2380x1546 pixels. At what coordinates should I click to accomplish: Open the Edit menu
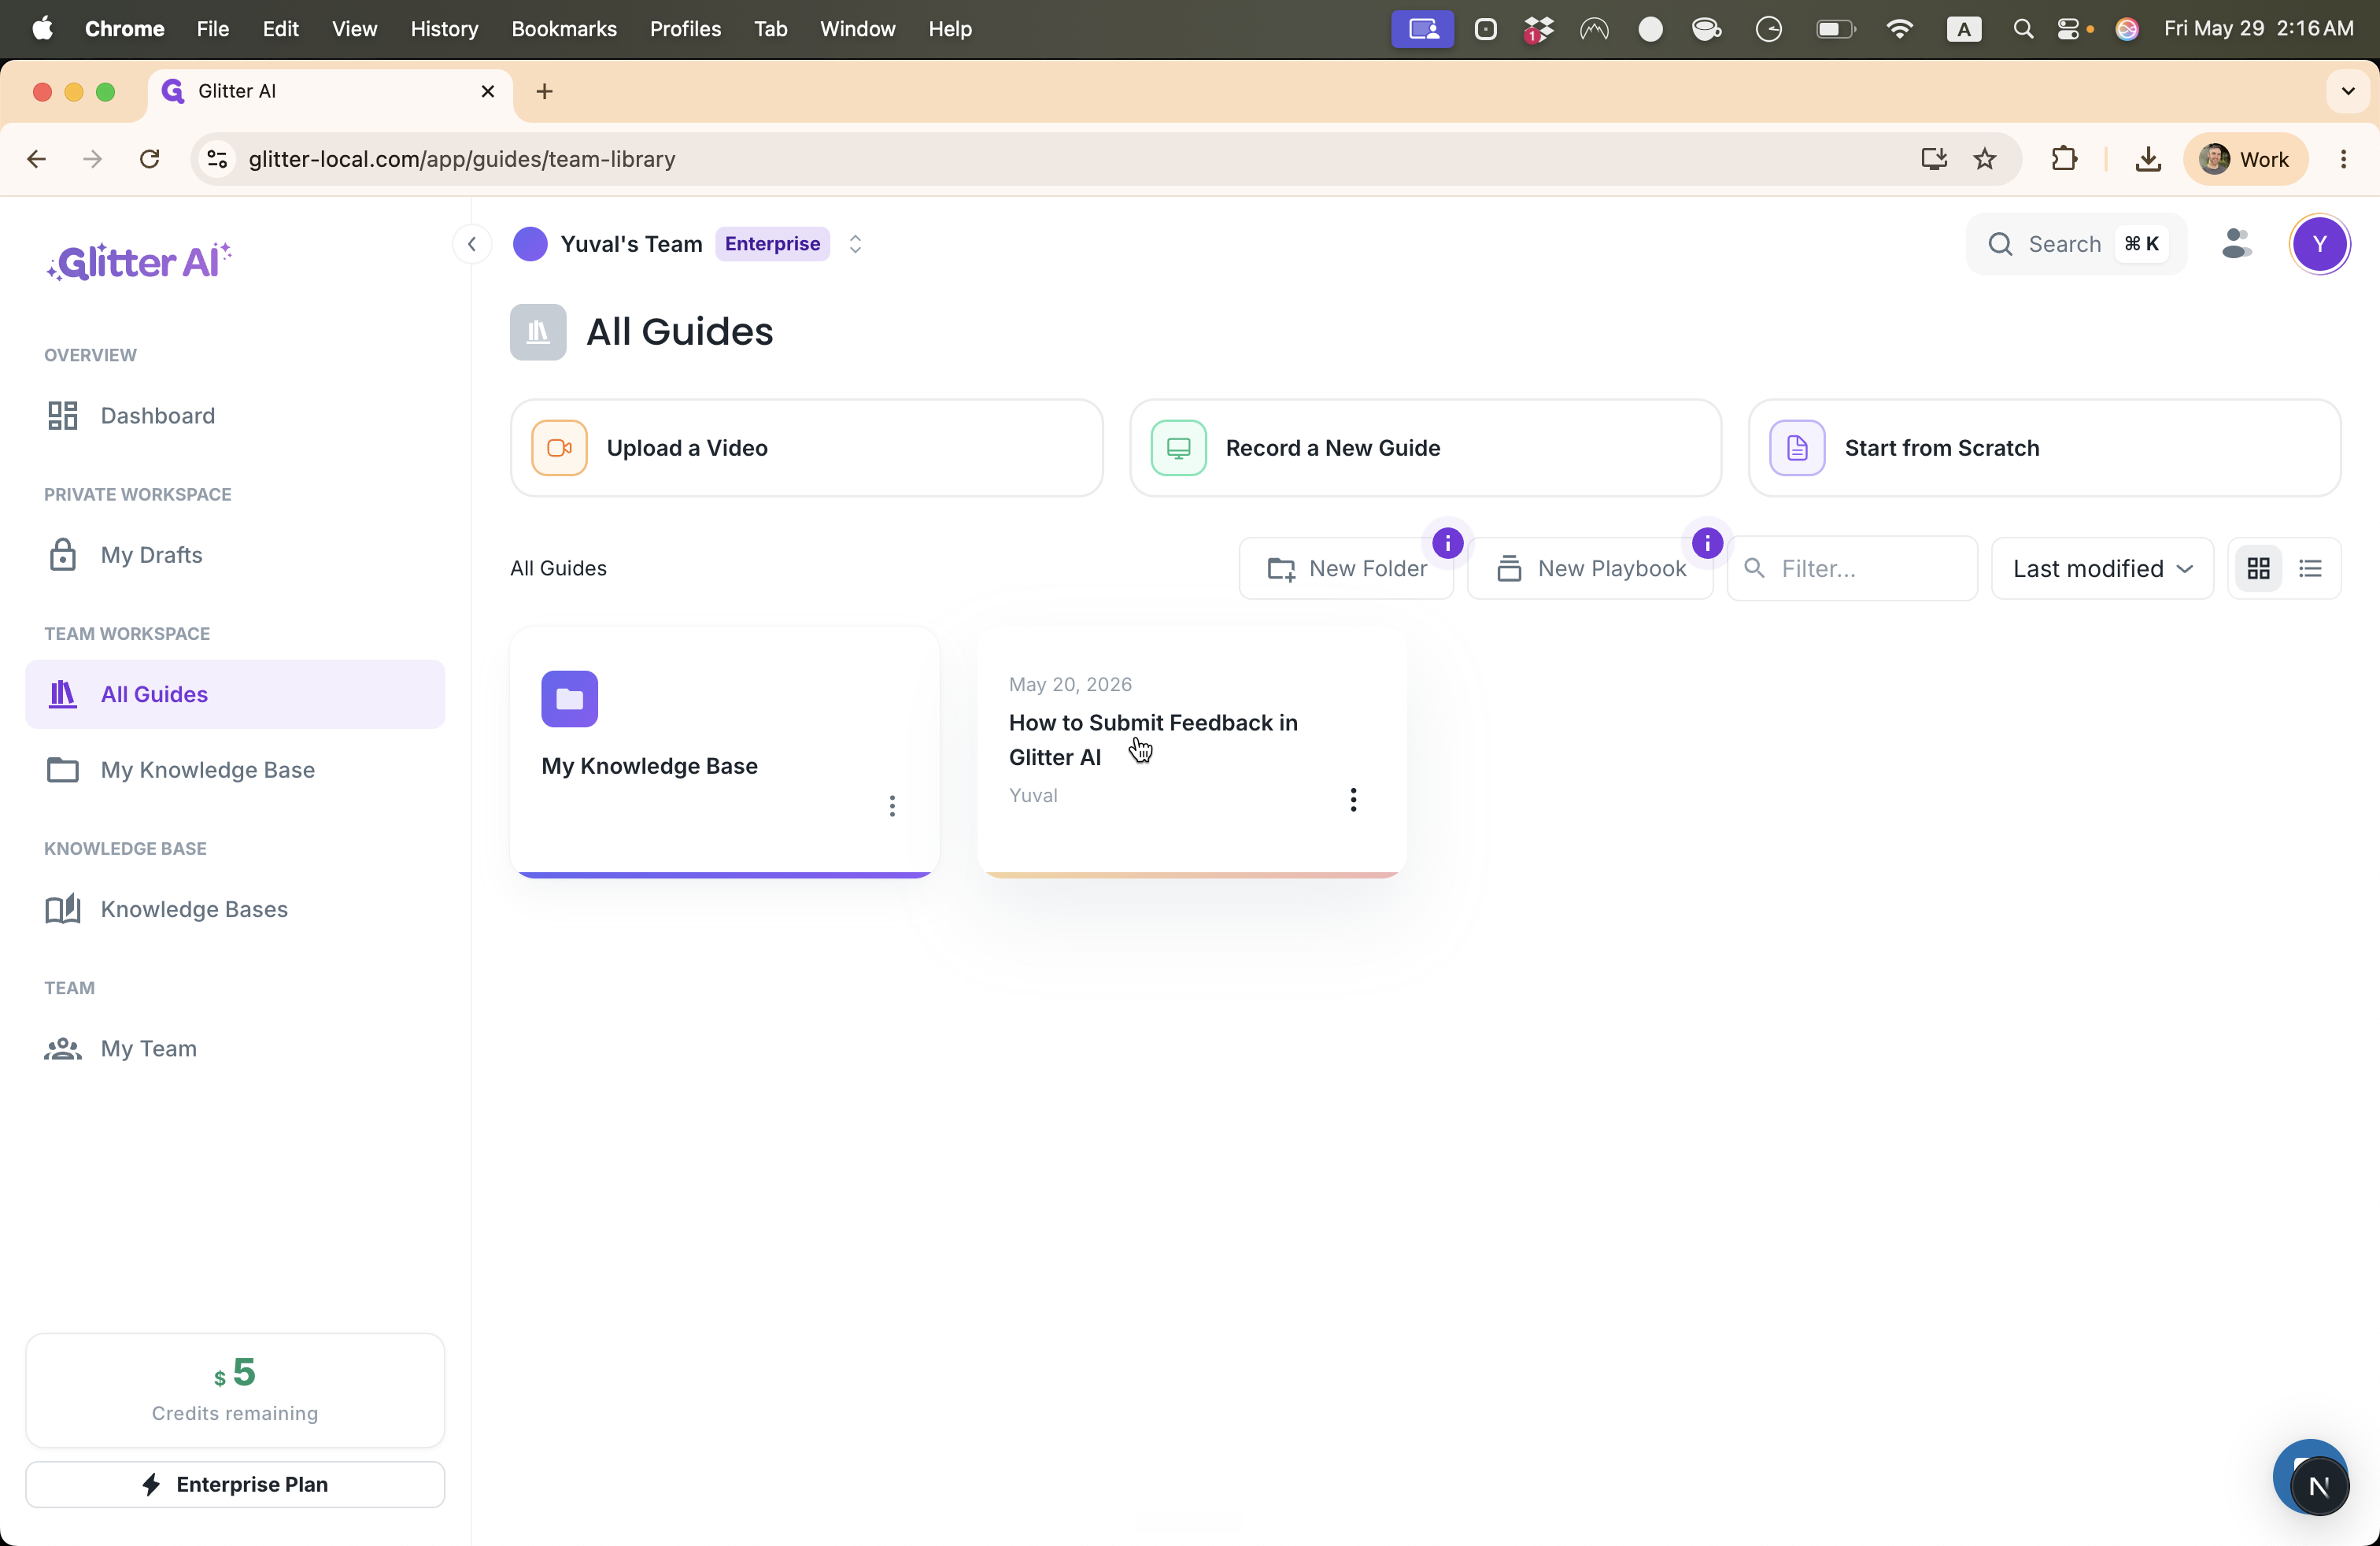281,29
